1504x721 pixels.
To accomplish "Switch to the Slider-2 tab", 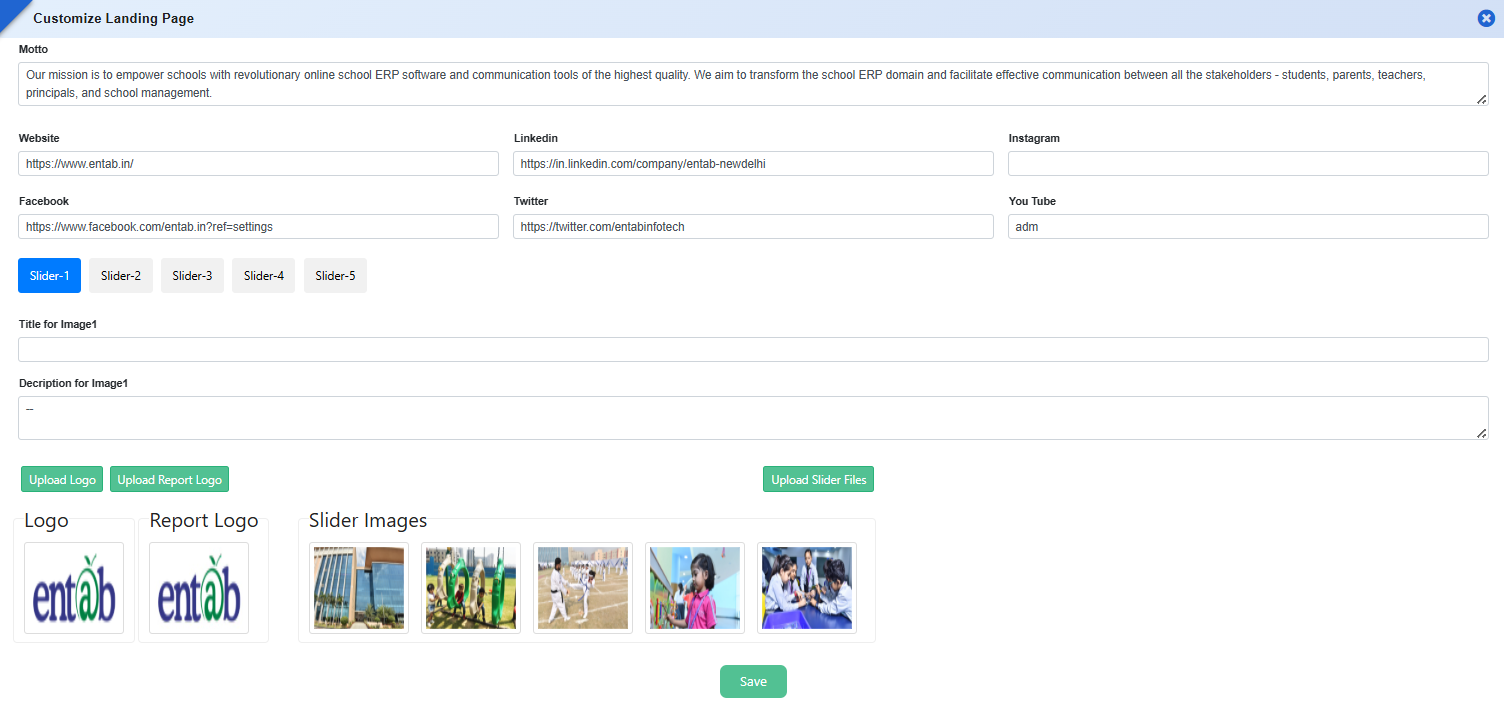I will [x=121, y=276].
